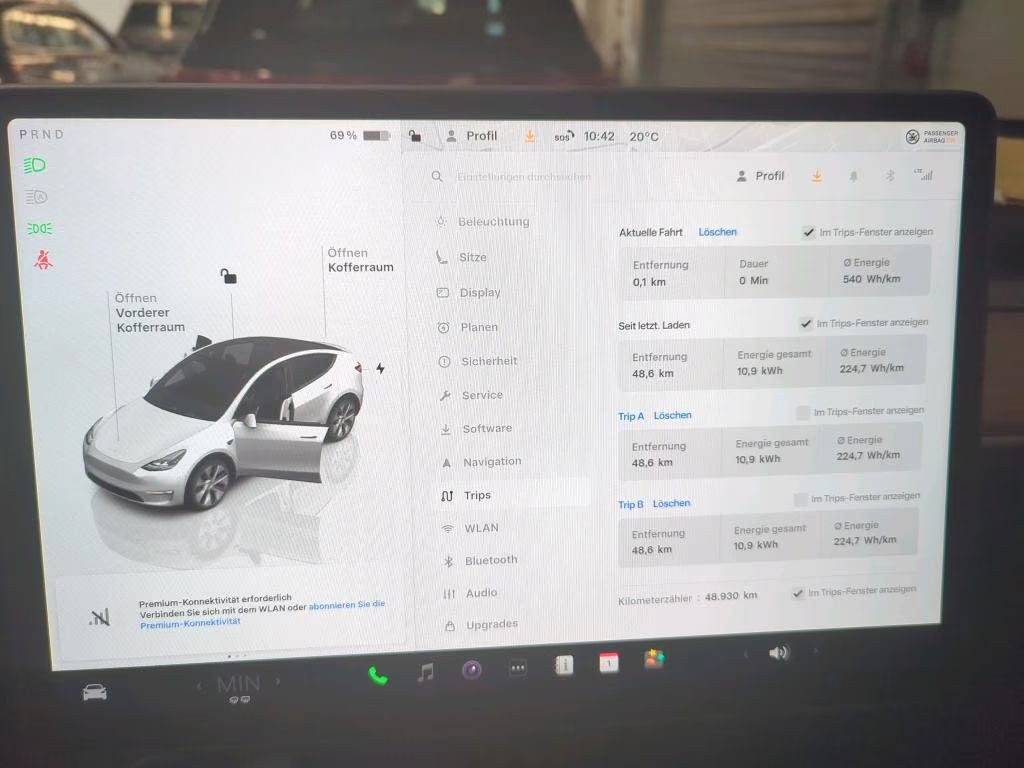1024x768 pixels.
Task: Tap the orange download icon in status bar
Action: click(x=530, y=136)
